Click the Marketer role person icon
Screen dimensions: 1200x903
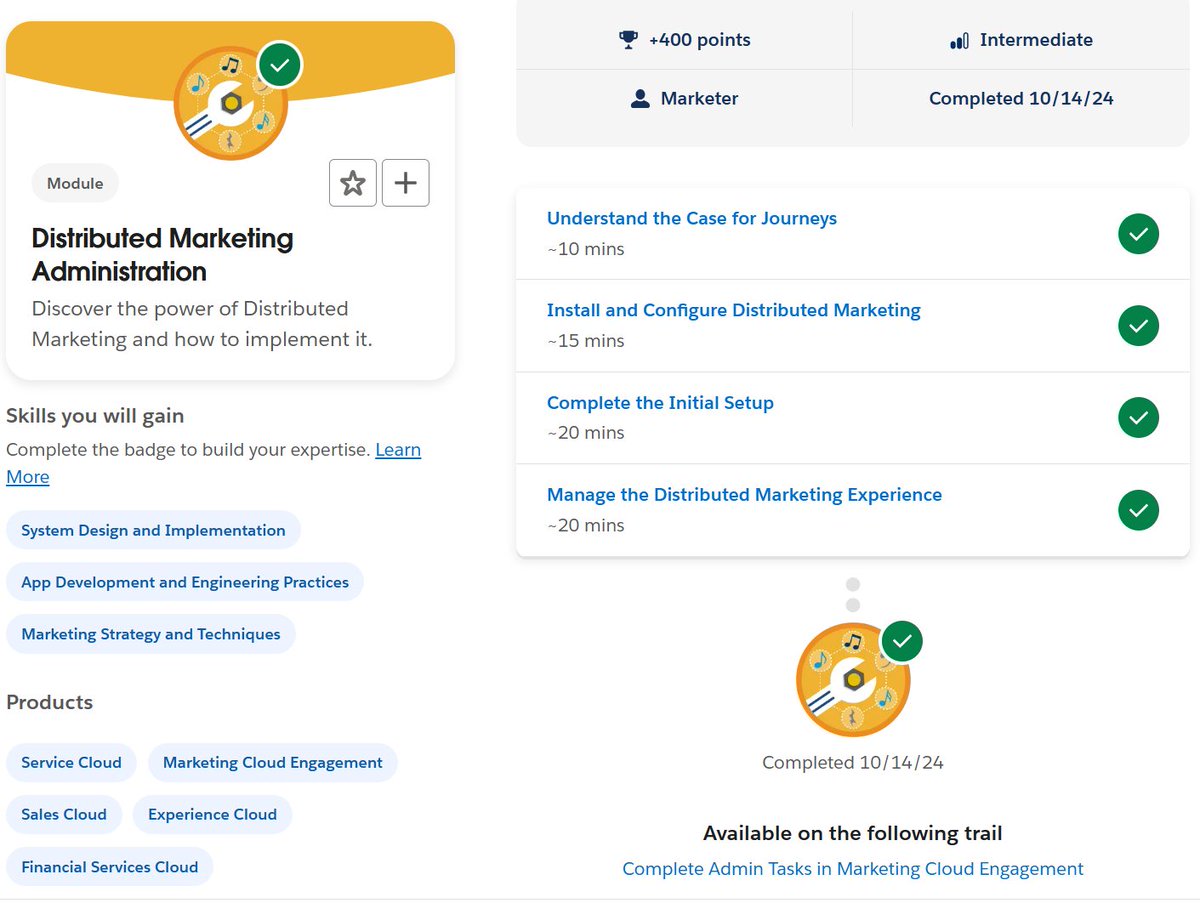640,99
